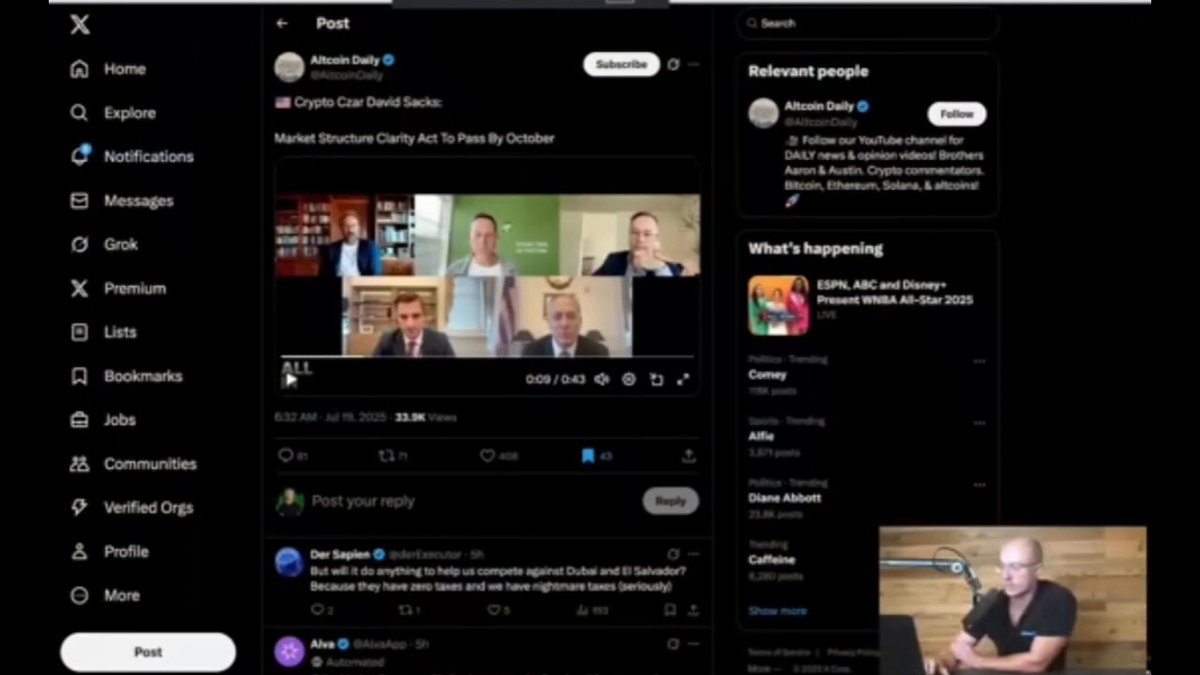Open Premium in the sidebar
Screen dimensions: 1200x675
(x=118, y=288)
